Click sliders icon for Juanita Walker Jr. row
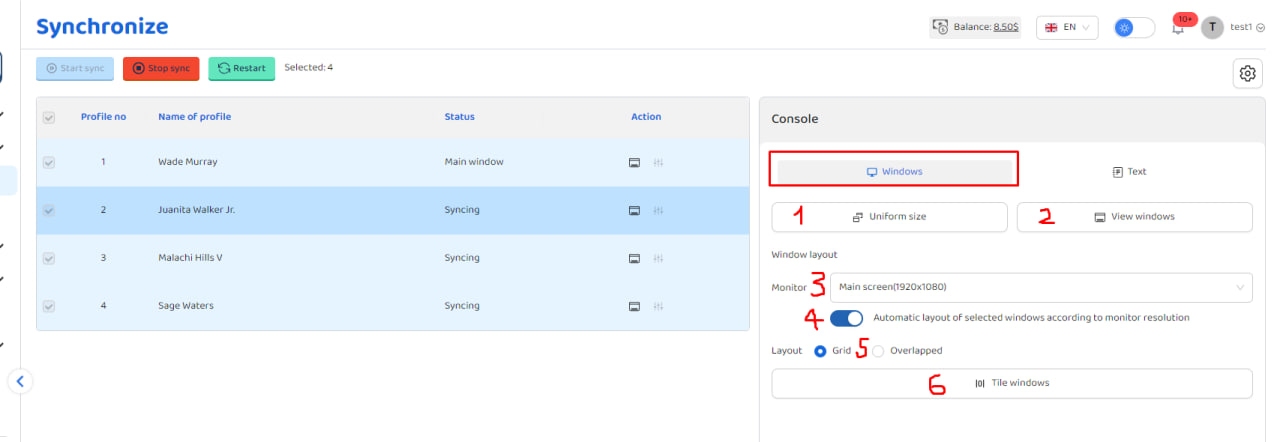The image size is (1280, 442). [x=658, y=210]
